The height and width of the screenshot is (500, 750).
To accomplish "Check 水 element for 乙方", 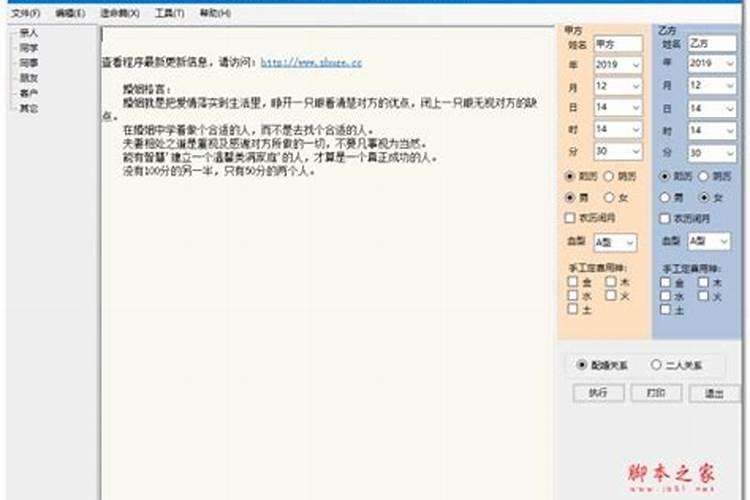I will (x=665, y=296).
